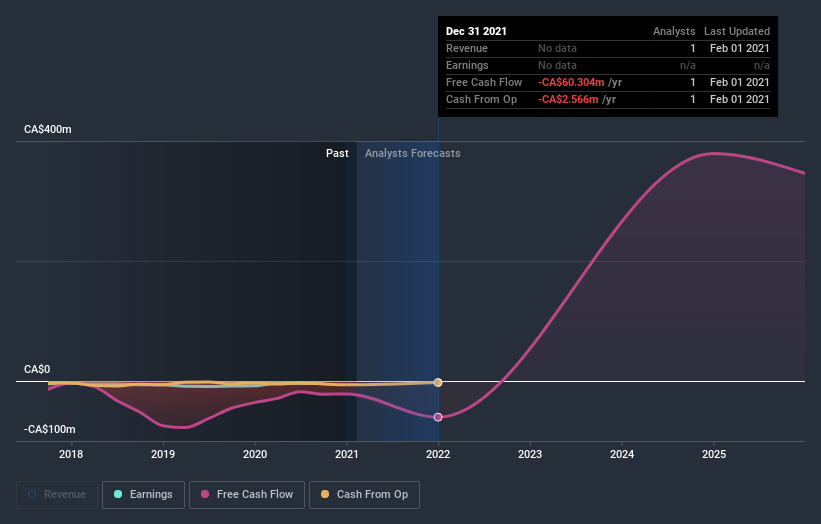Click the 2018 x-axis label
The width and height of the screenshot is (821, 524).
click(71, 454)
